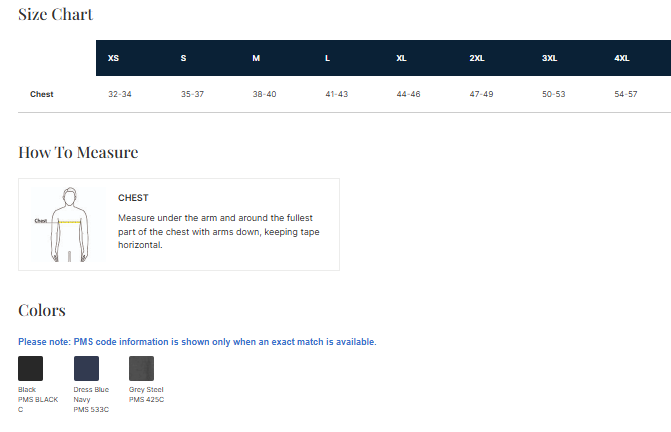
Task: Select the L size column header
Action: click(x=327, y=58)
